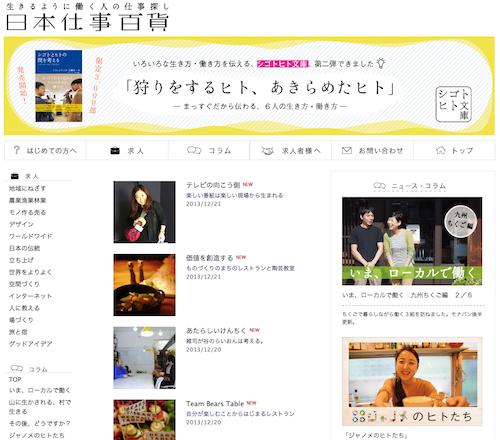Image resolution: width=500 pixels, height=440 pixels.
Task: Select 日本の伝統 category
Action: [x=24, y=248]
